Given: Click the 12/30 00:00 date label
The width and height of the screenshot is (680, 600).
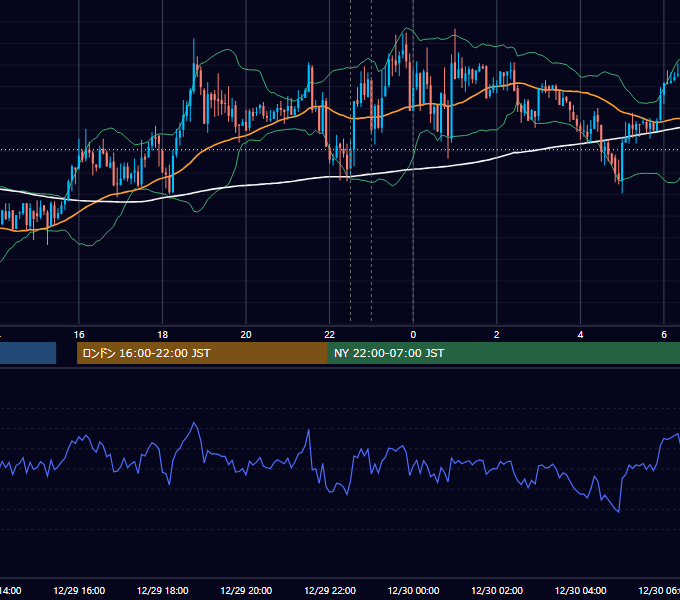Looking at the screenshot, I should coord(413,591).
